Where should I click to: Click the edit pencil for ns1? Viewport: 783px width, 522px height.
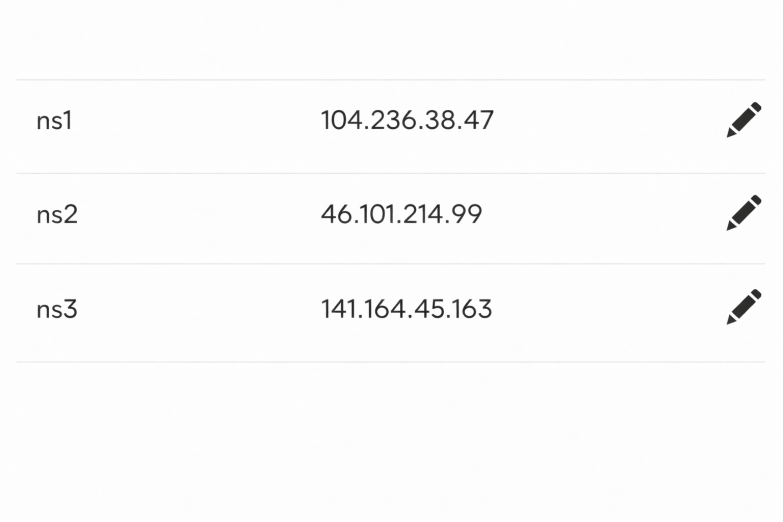point(743,121)
